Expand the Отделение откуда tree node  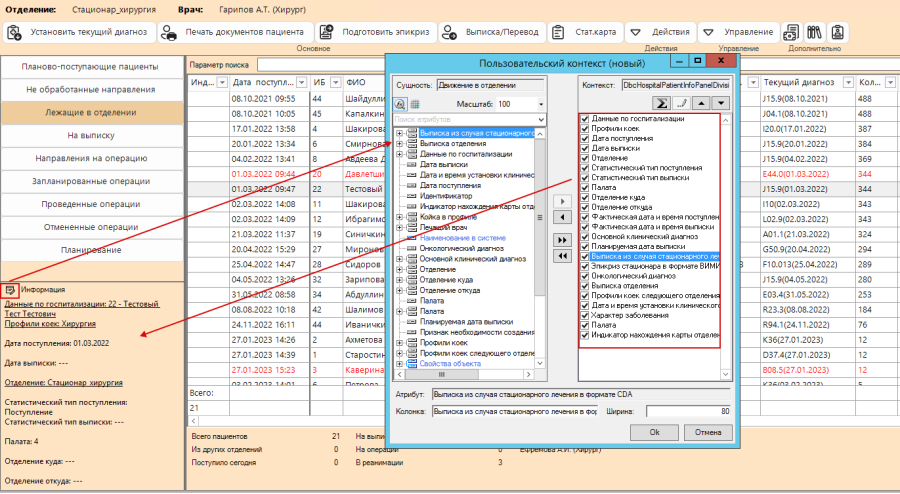pyautogui.click(x=399, y=290)
